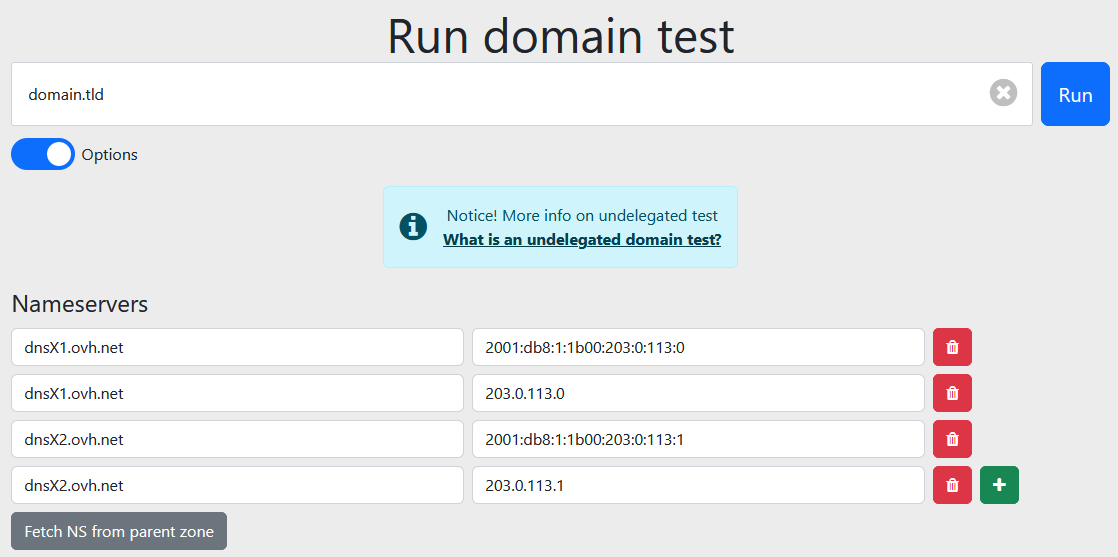Focus the domain.tld input field
The image size is (1118, 557).
(500, 94)
